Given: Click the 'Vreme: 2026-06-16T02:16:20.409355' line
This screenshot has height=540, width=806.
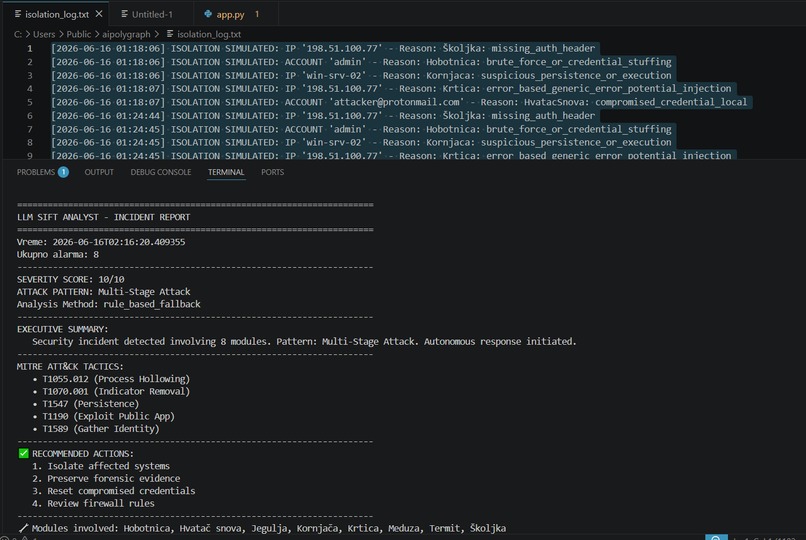Looking at the screenshot, I should coord(101,242).
